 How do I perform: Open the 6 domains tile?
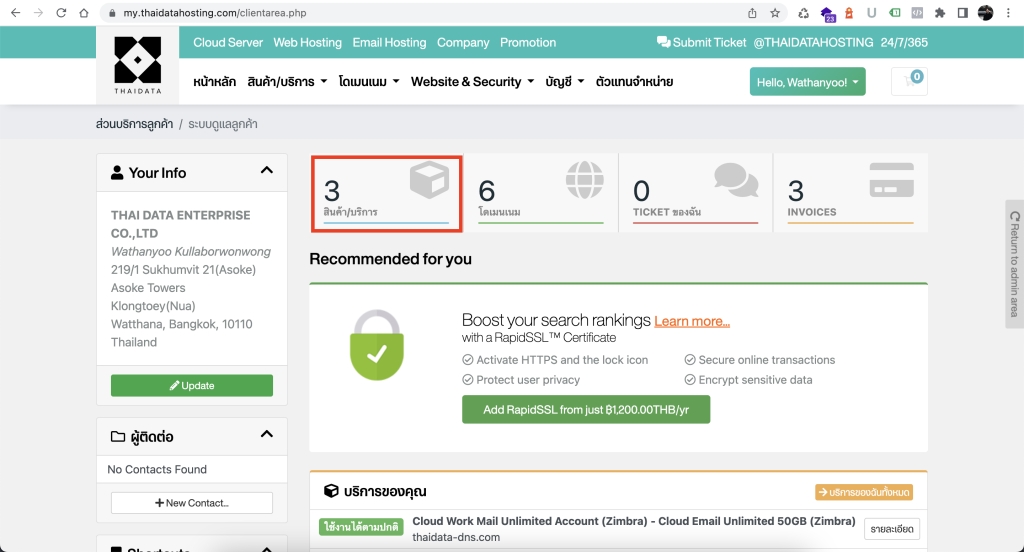(541, 193)
